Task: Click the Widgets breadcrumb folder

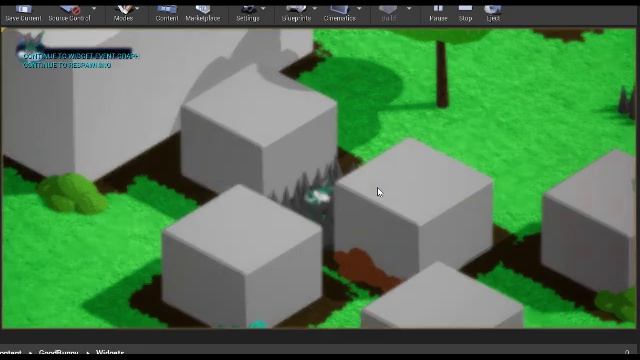Action: [x=110, y=353]
